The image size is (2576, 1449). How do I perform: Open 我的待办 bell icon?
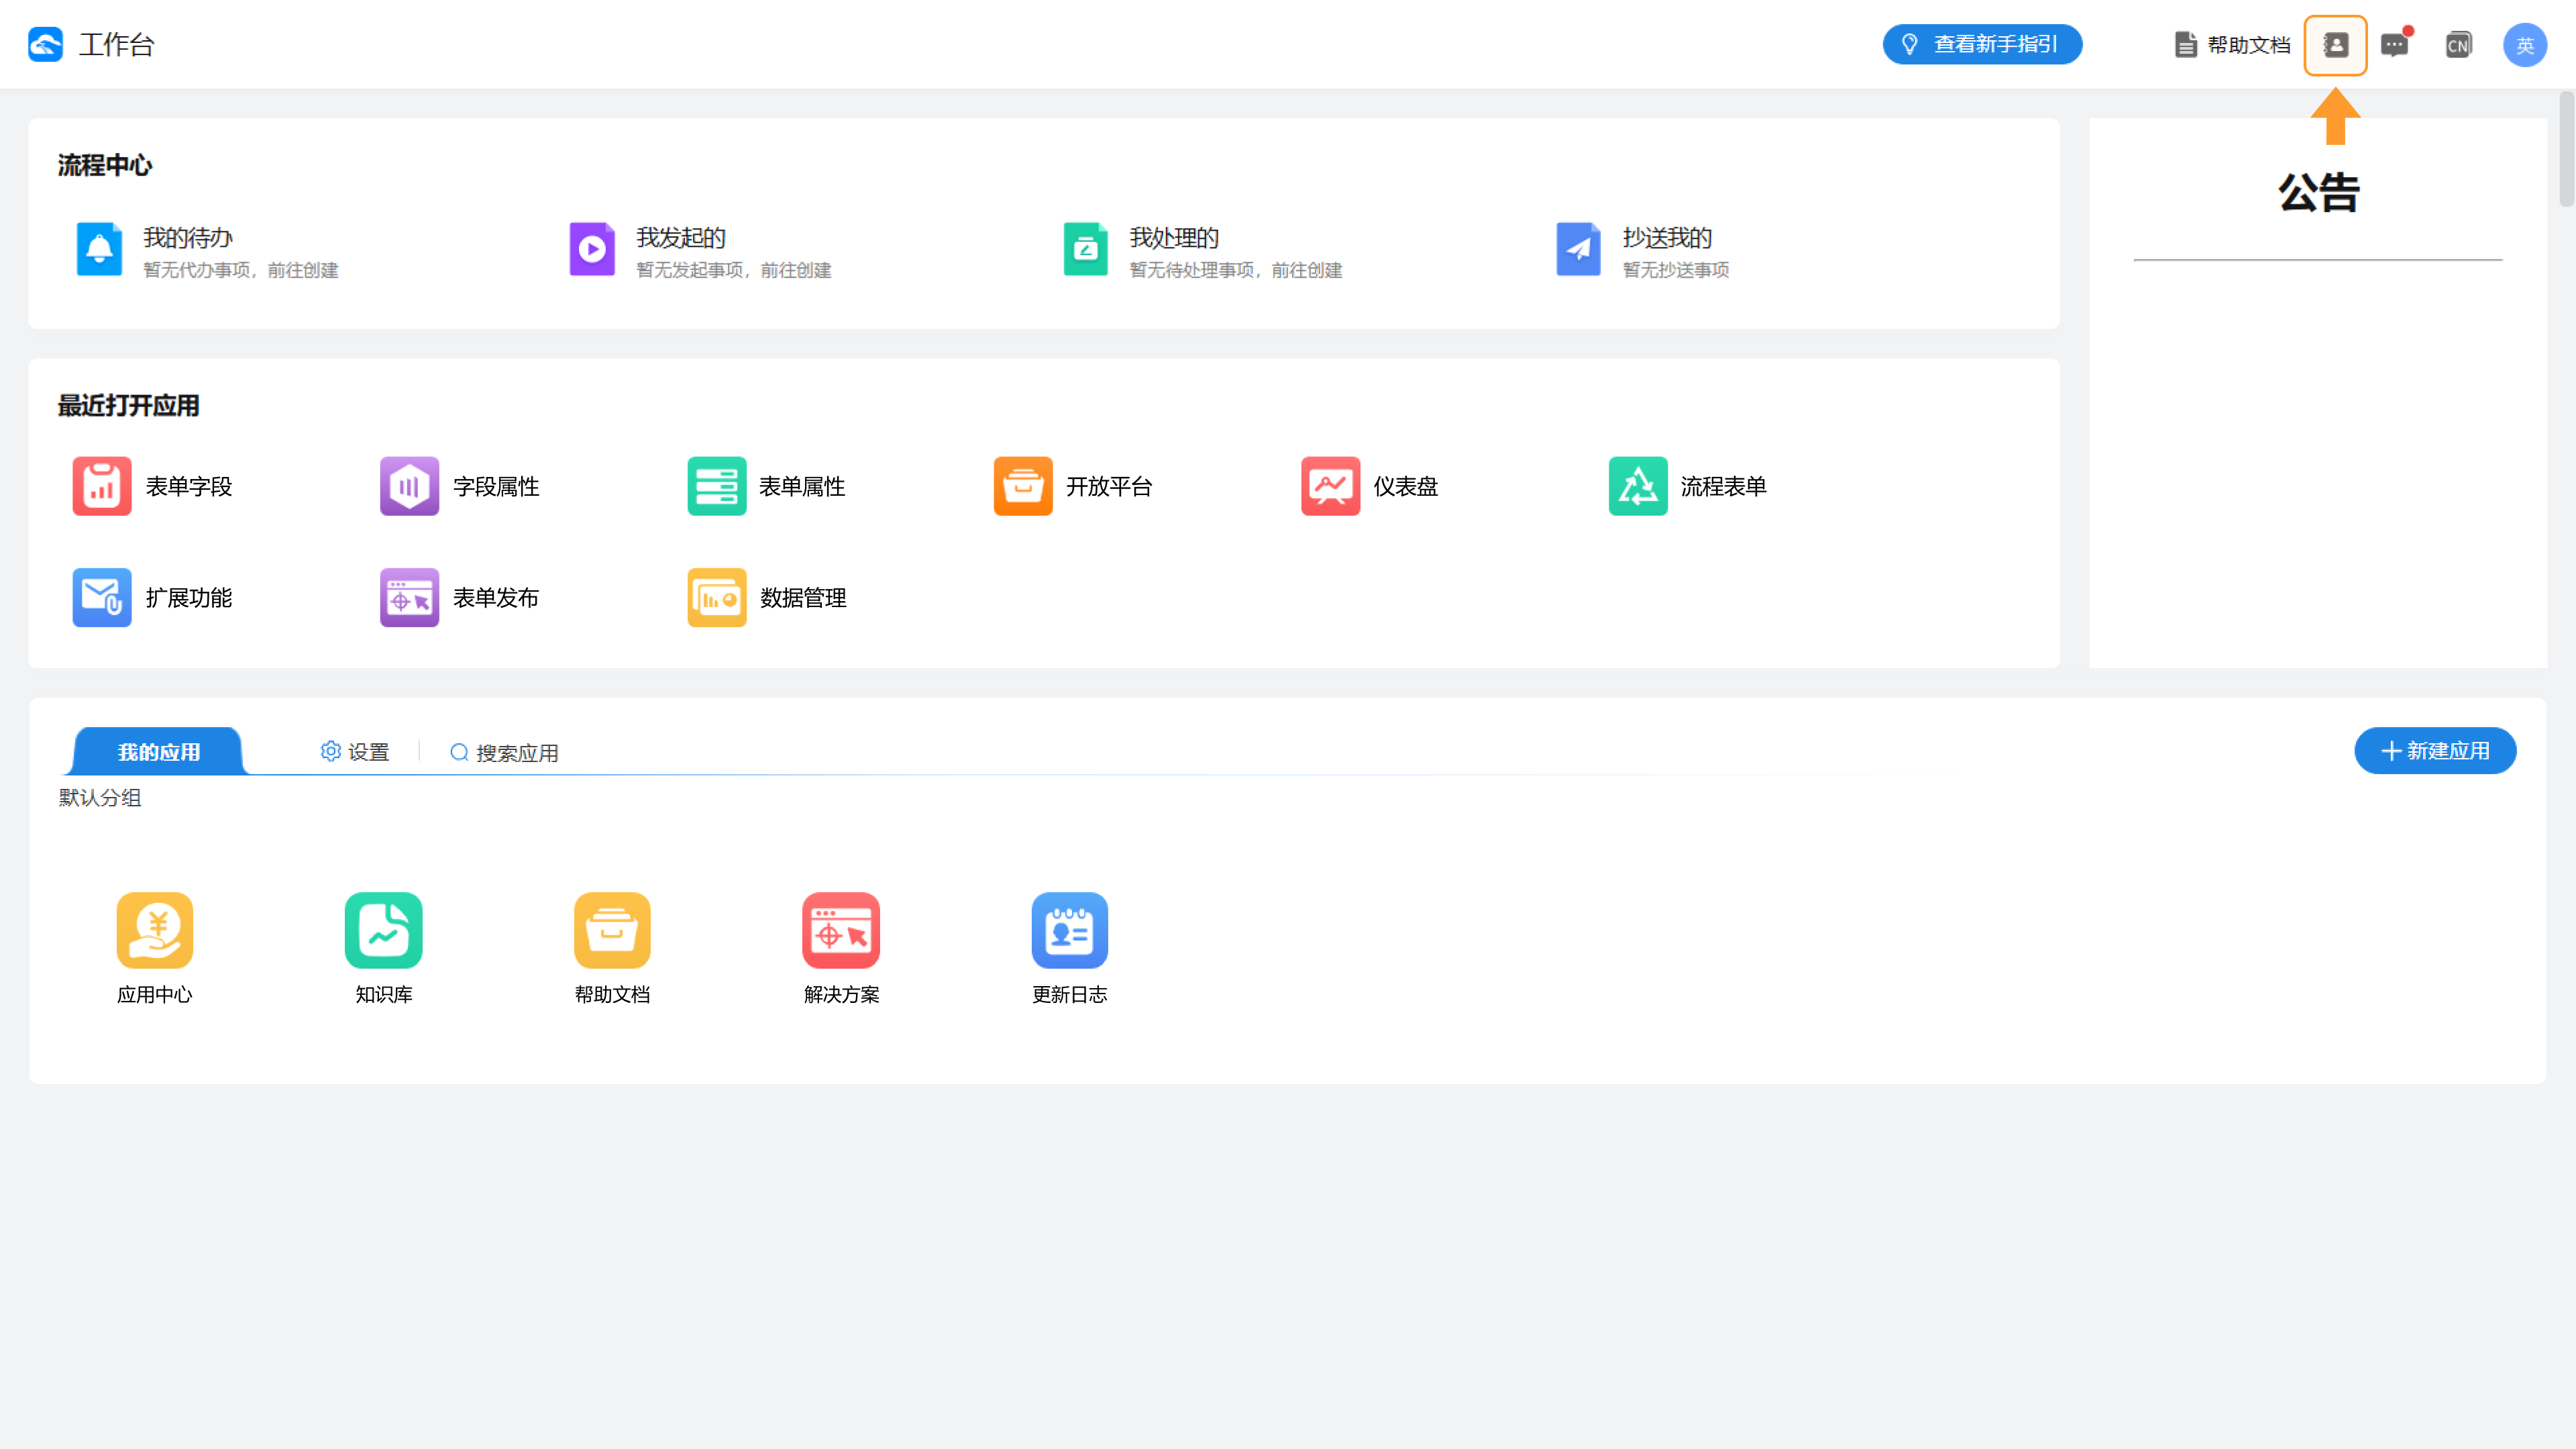[x=99, y=249]
